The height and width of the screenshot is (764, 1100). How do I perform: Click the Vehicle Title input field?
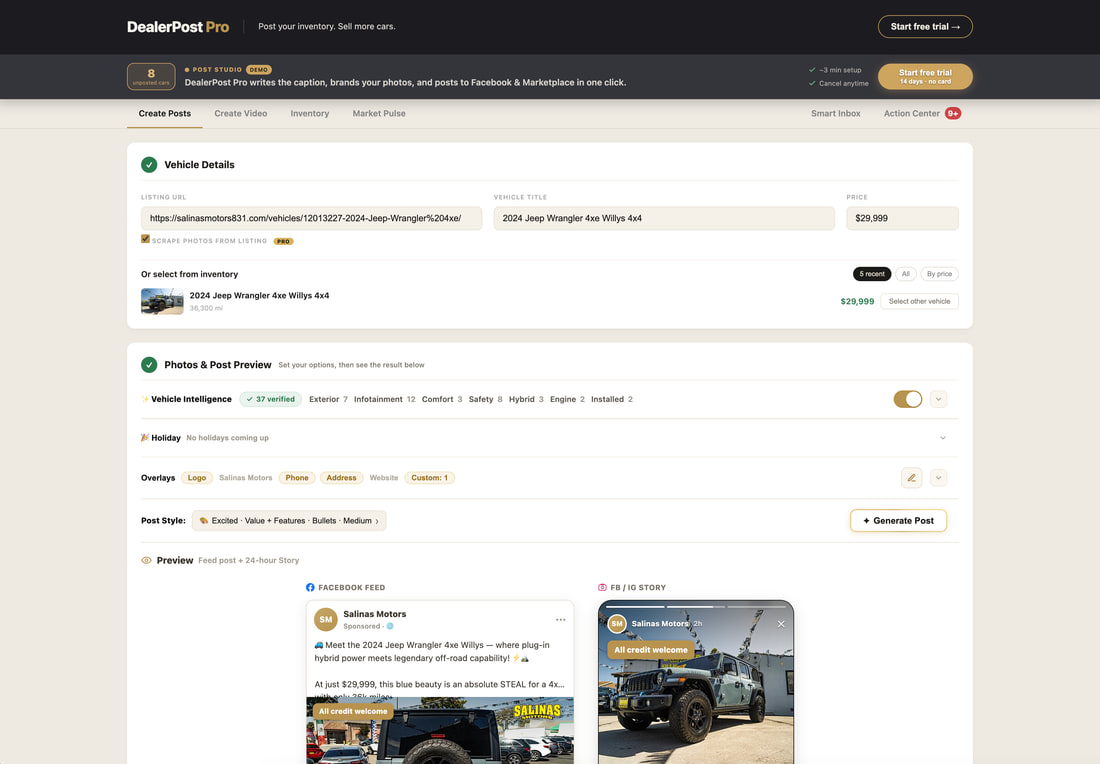[664, 218]
